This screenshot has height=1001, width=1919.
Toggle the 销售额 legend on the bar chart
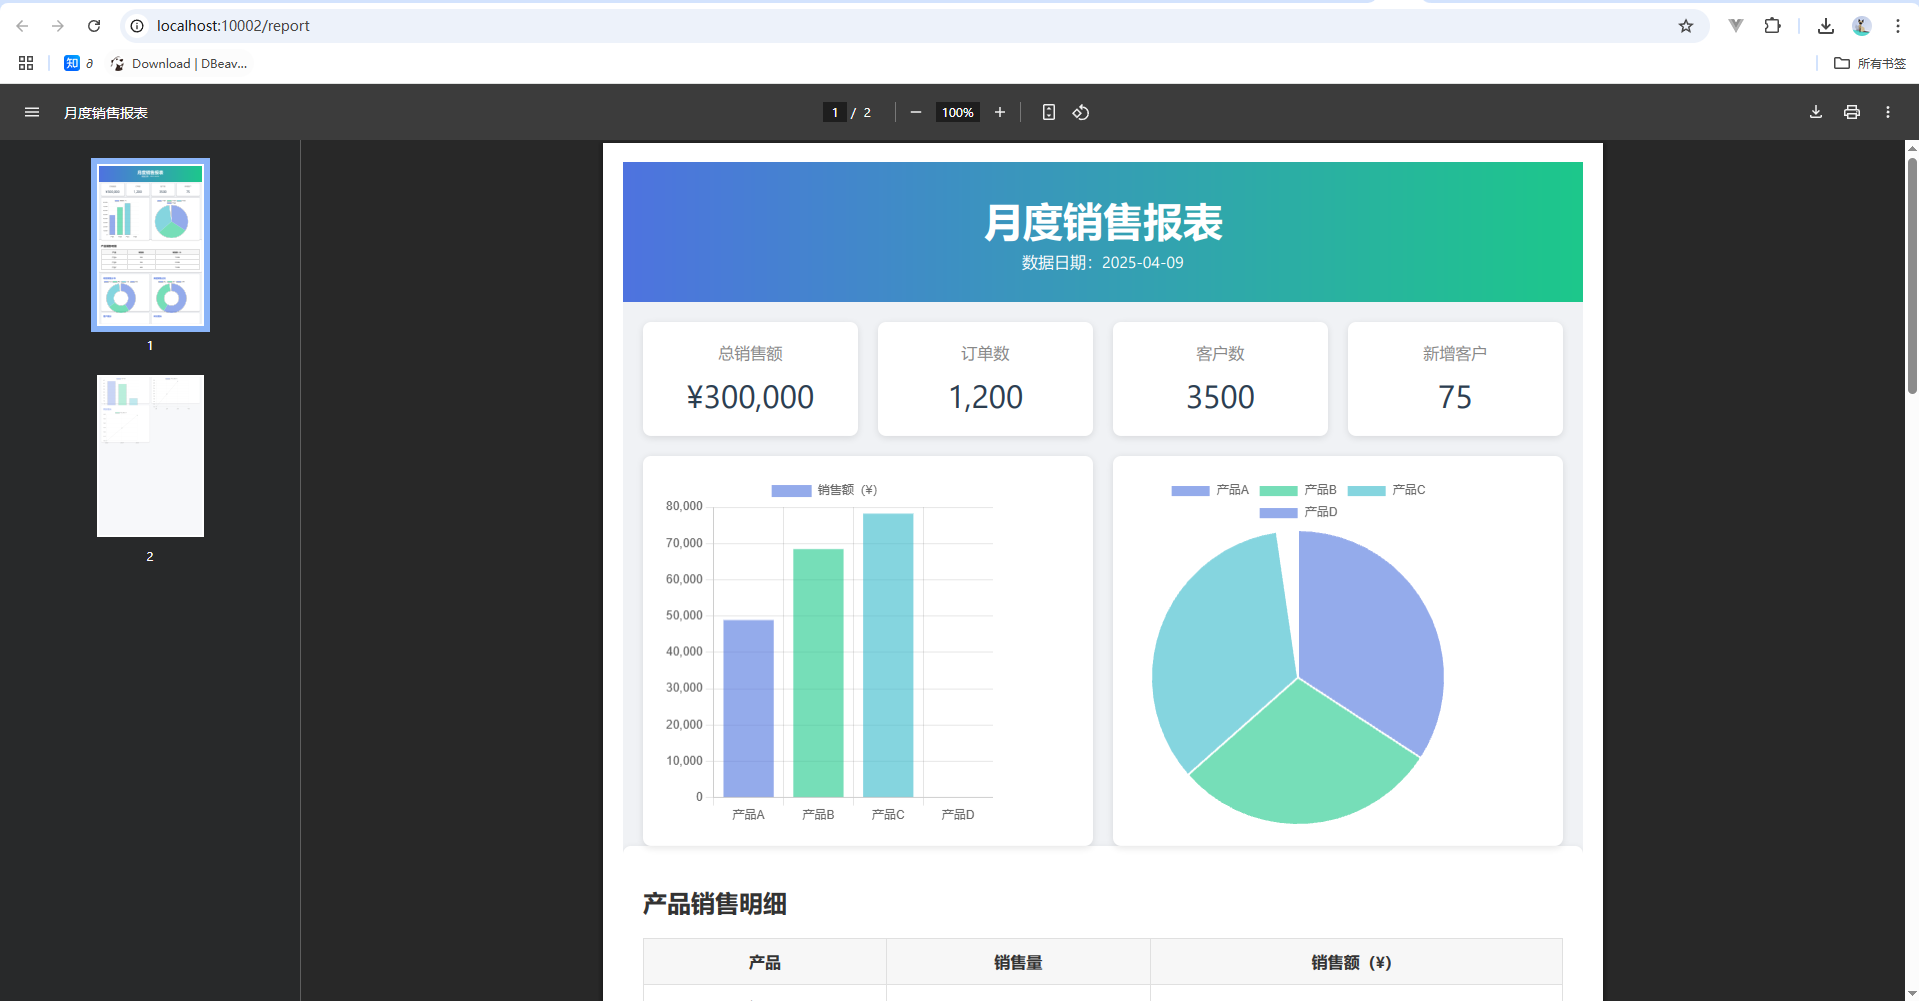822,490
